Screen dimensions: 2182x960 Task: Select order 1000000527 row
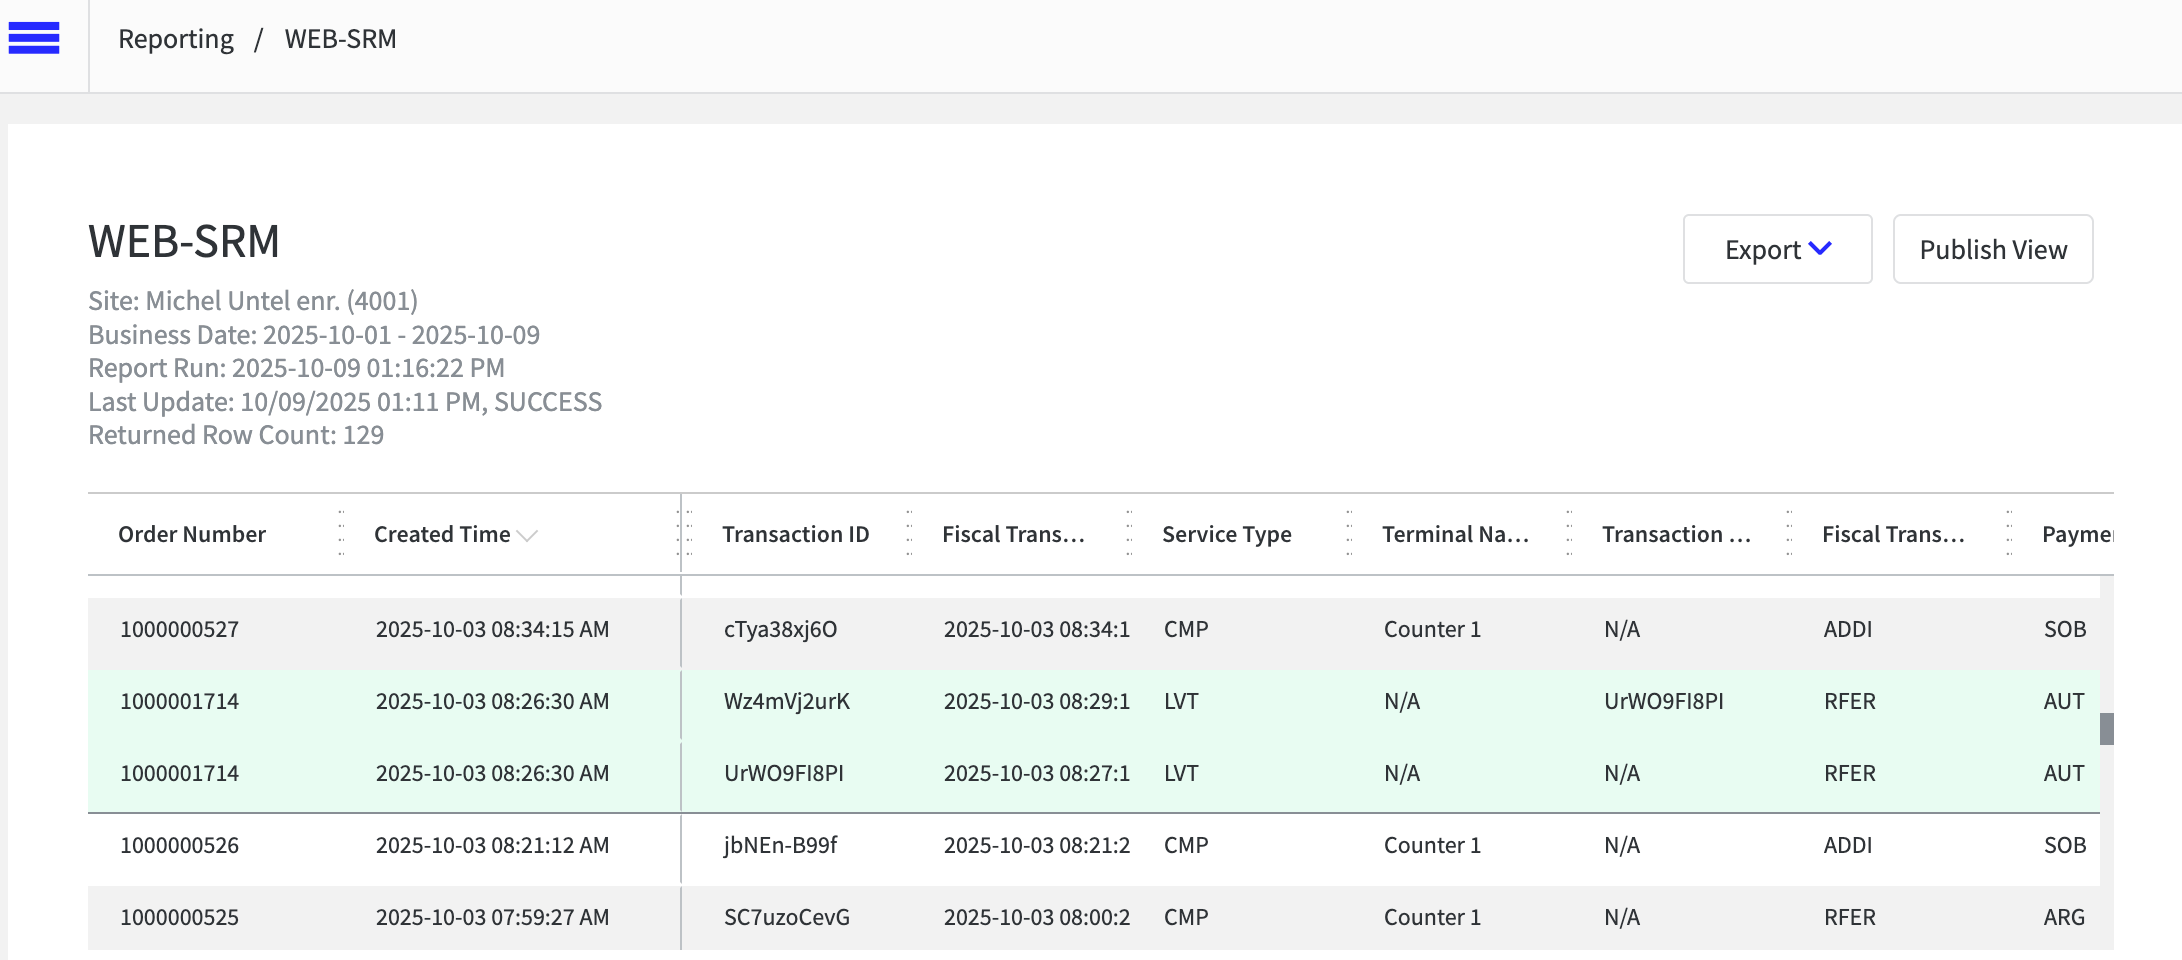tap(180, 629)
